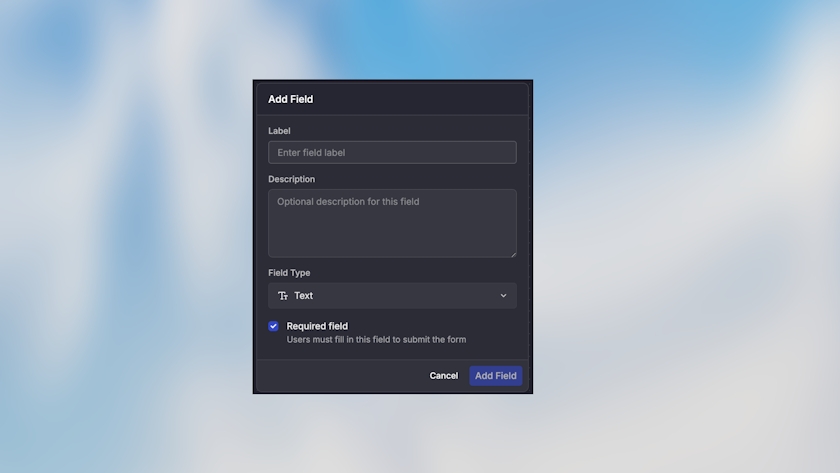Focus the 'Enter field label' input

392,152
